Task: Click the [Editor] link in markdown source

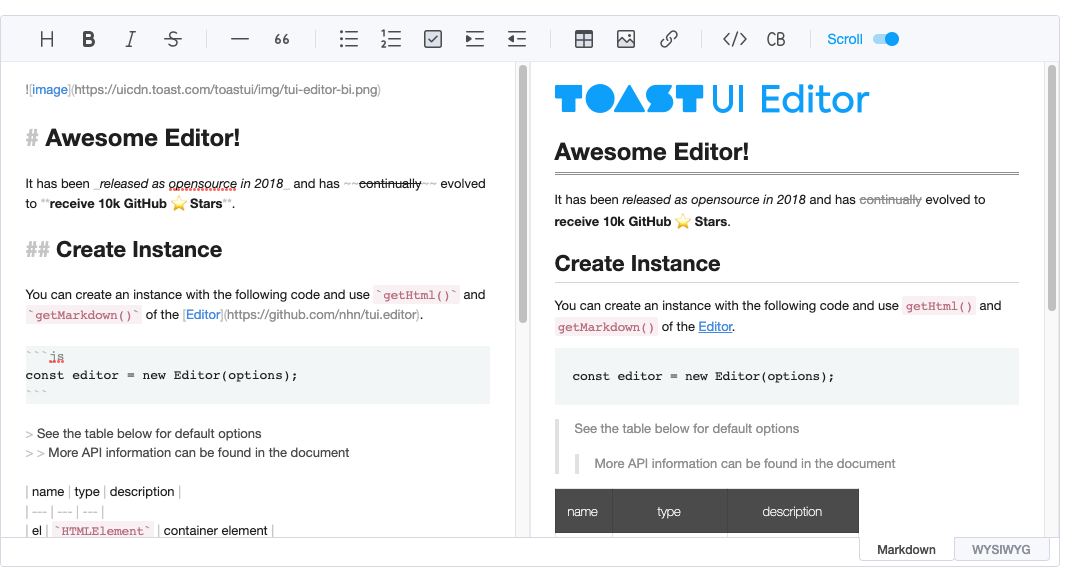Action: (203, 315)
